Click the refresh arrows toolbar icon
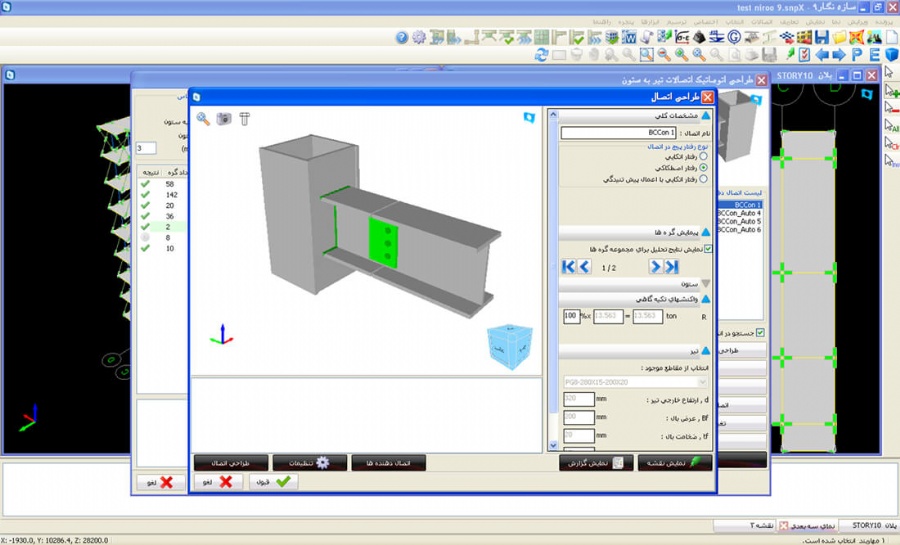Image resolution: width=900 pixels, height=545 pixels. [x=542, y=55]
